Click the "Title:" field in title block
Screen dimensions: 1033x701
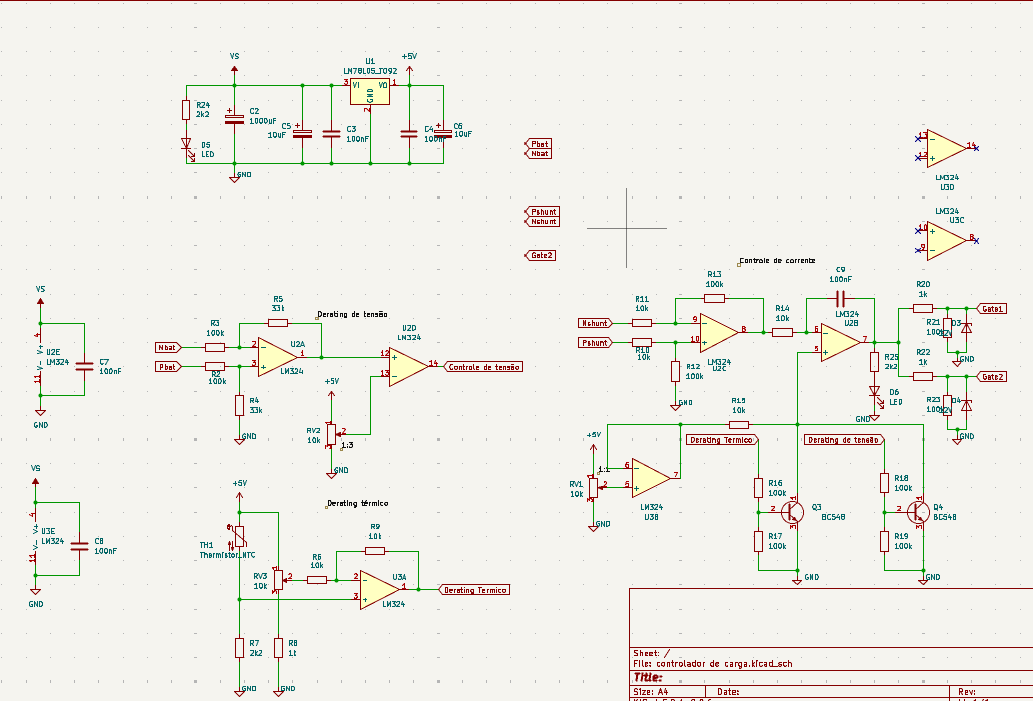point(648,678)
